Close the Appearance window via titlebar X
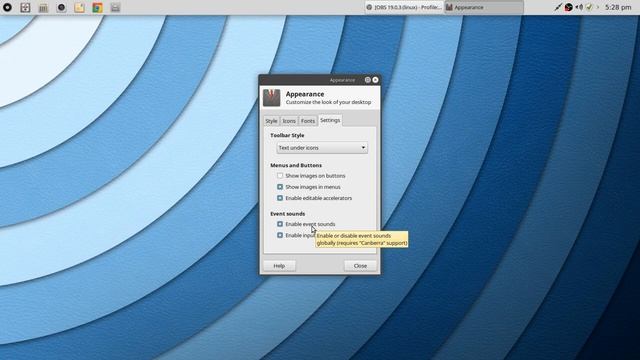This screenshot has height=360, width=640. (x=375, y=80)
